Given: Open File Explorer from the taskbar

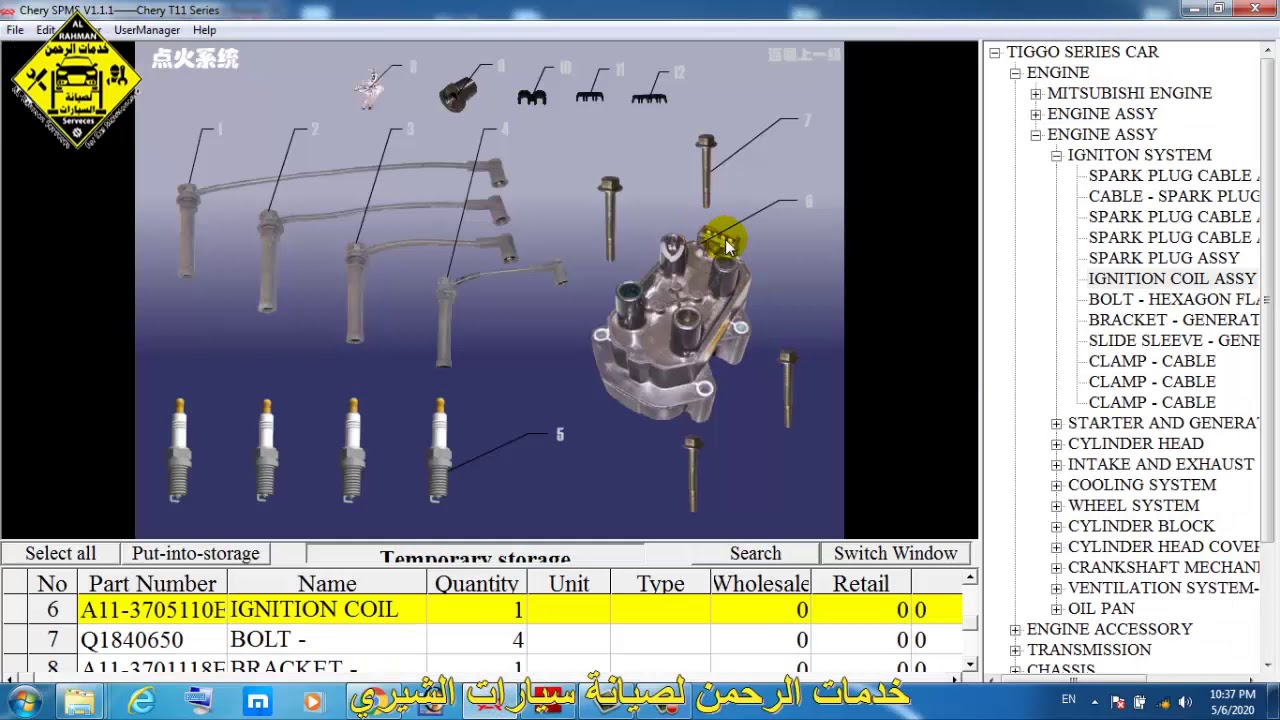Looking at the screenshot, I should click(x=80, y=701).
